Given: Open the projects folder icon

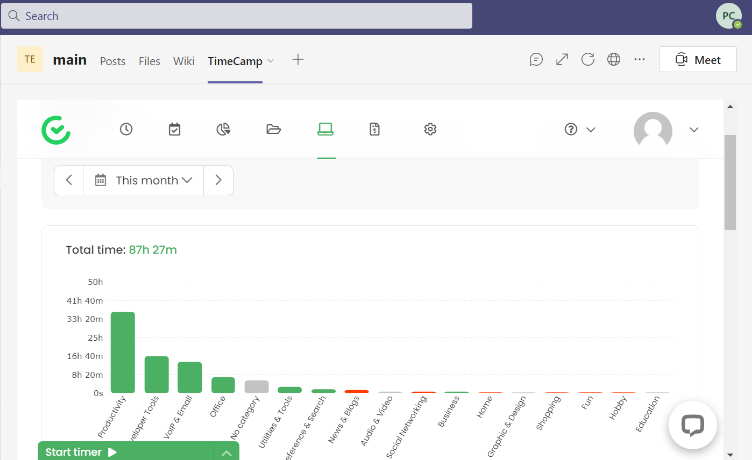Looking at the screenshot, I should tap(274, 129).
